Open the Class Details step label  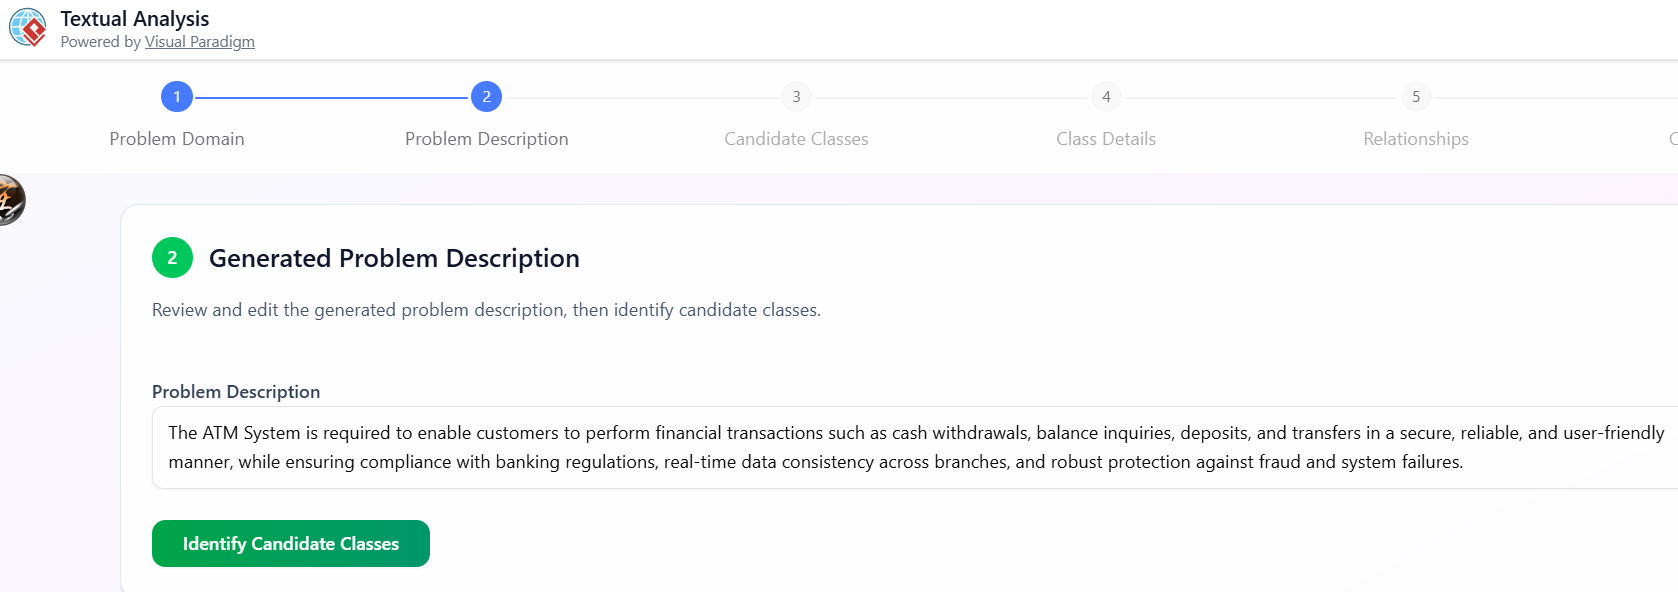(1106, 139)
